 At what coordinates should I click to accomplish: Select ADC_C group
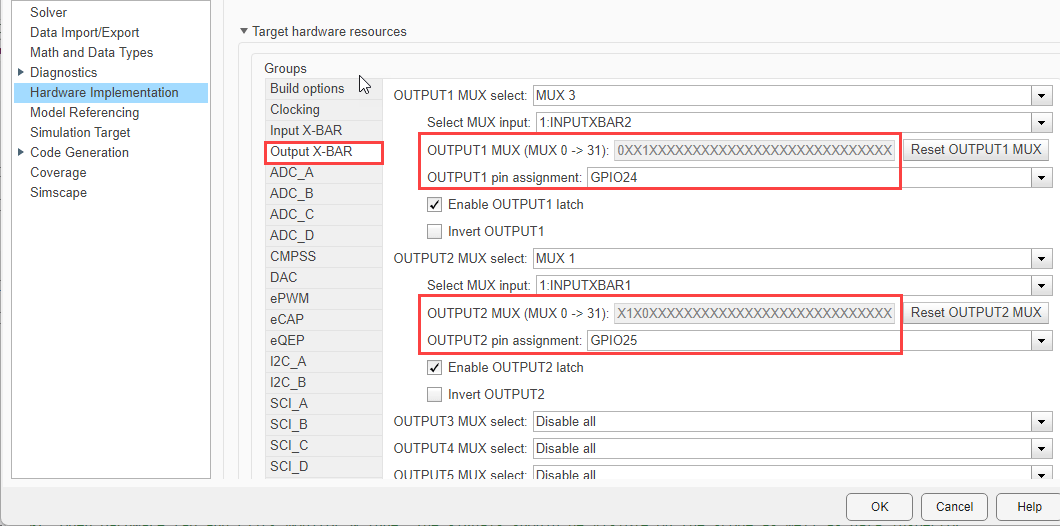click(324, 215)
